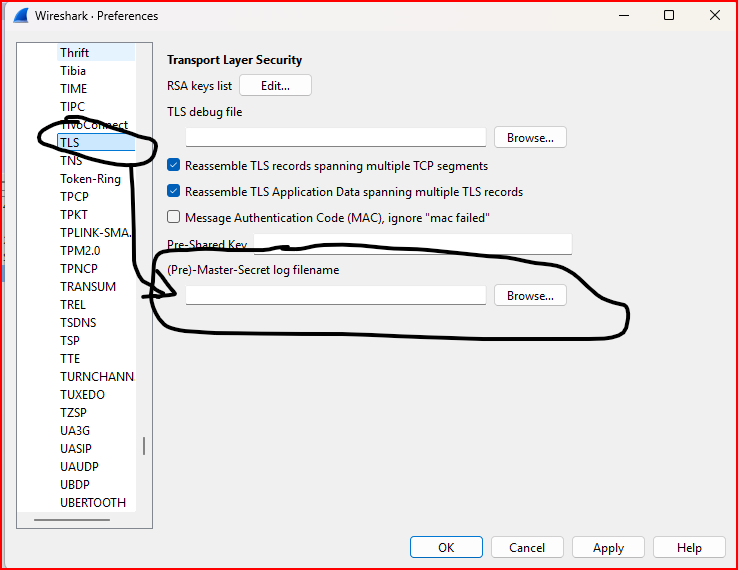Enable Reassemble TLS records spanning multiple TCP segments
The image size is (738, 570).
coord(174,165)
